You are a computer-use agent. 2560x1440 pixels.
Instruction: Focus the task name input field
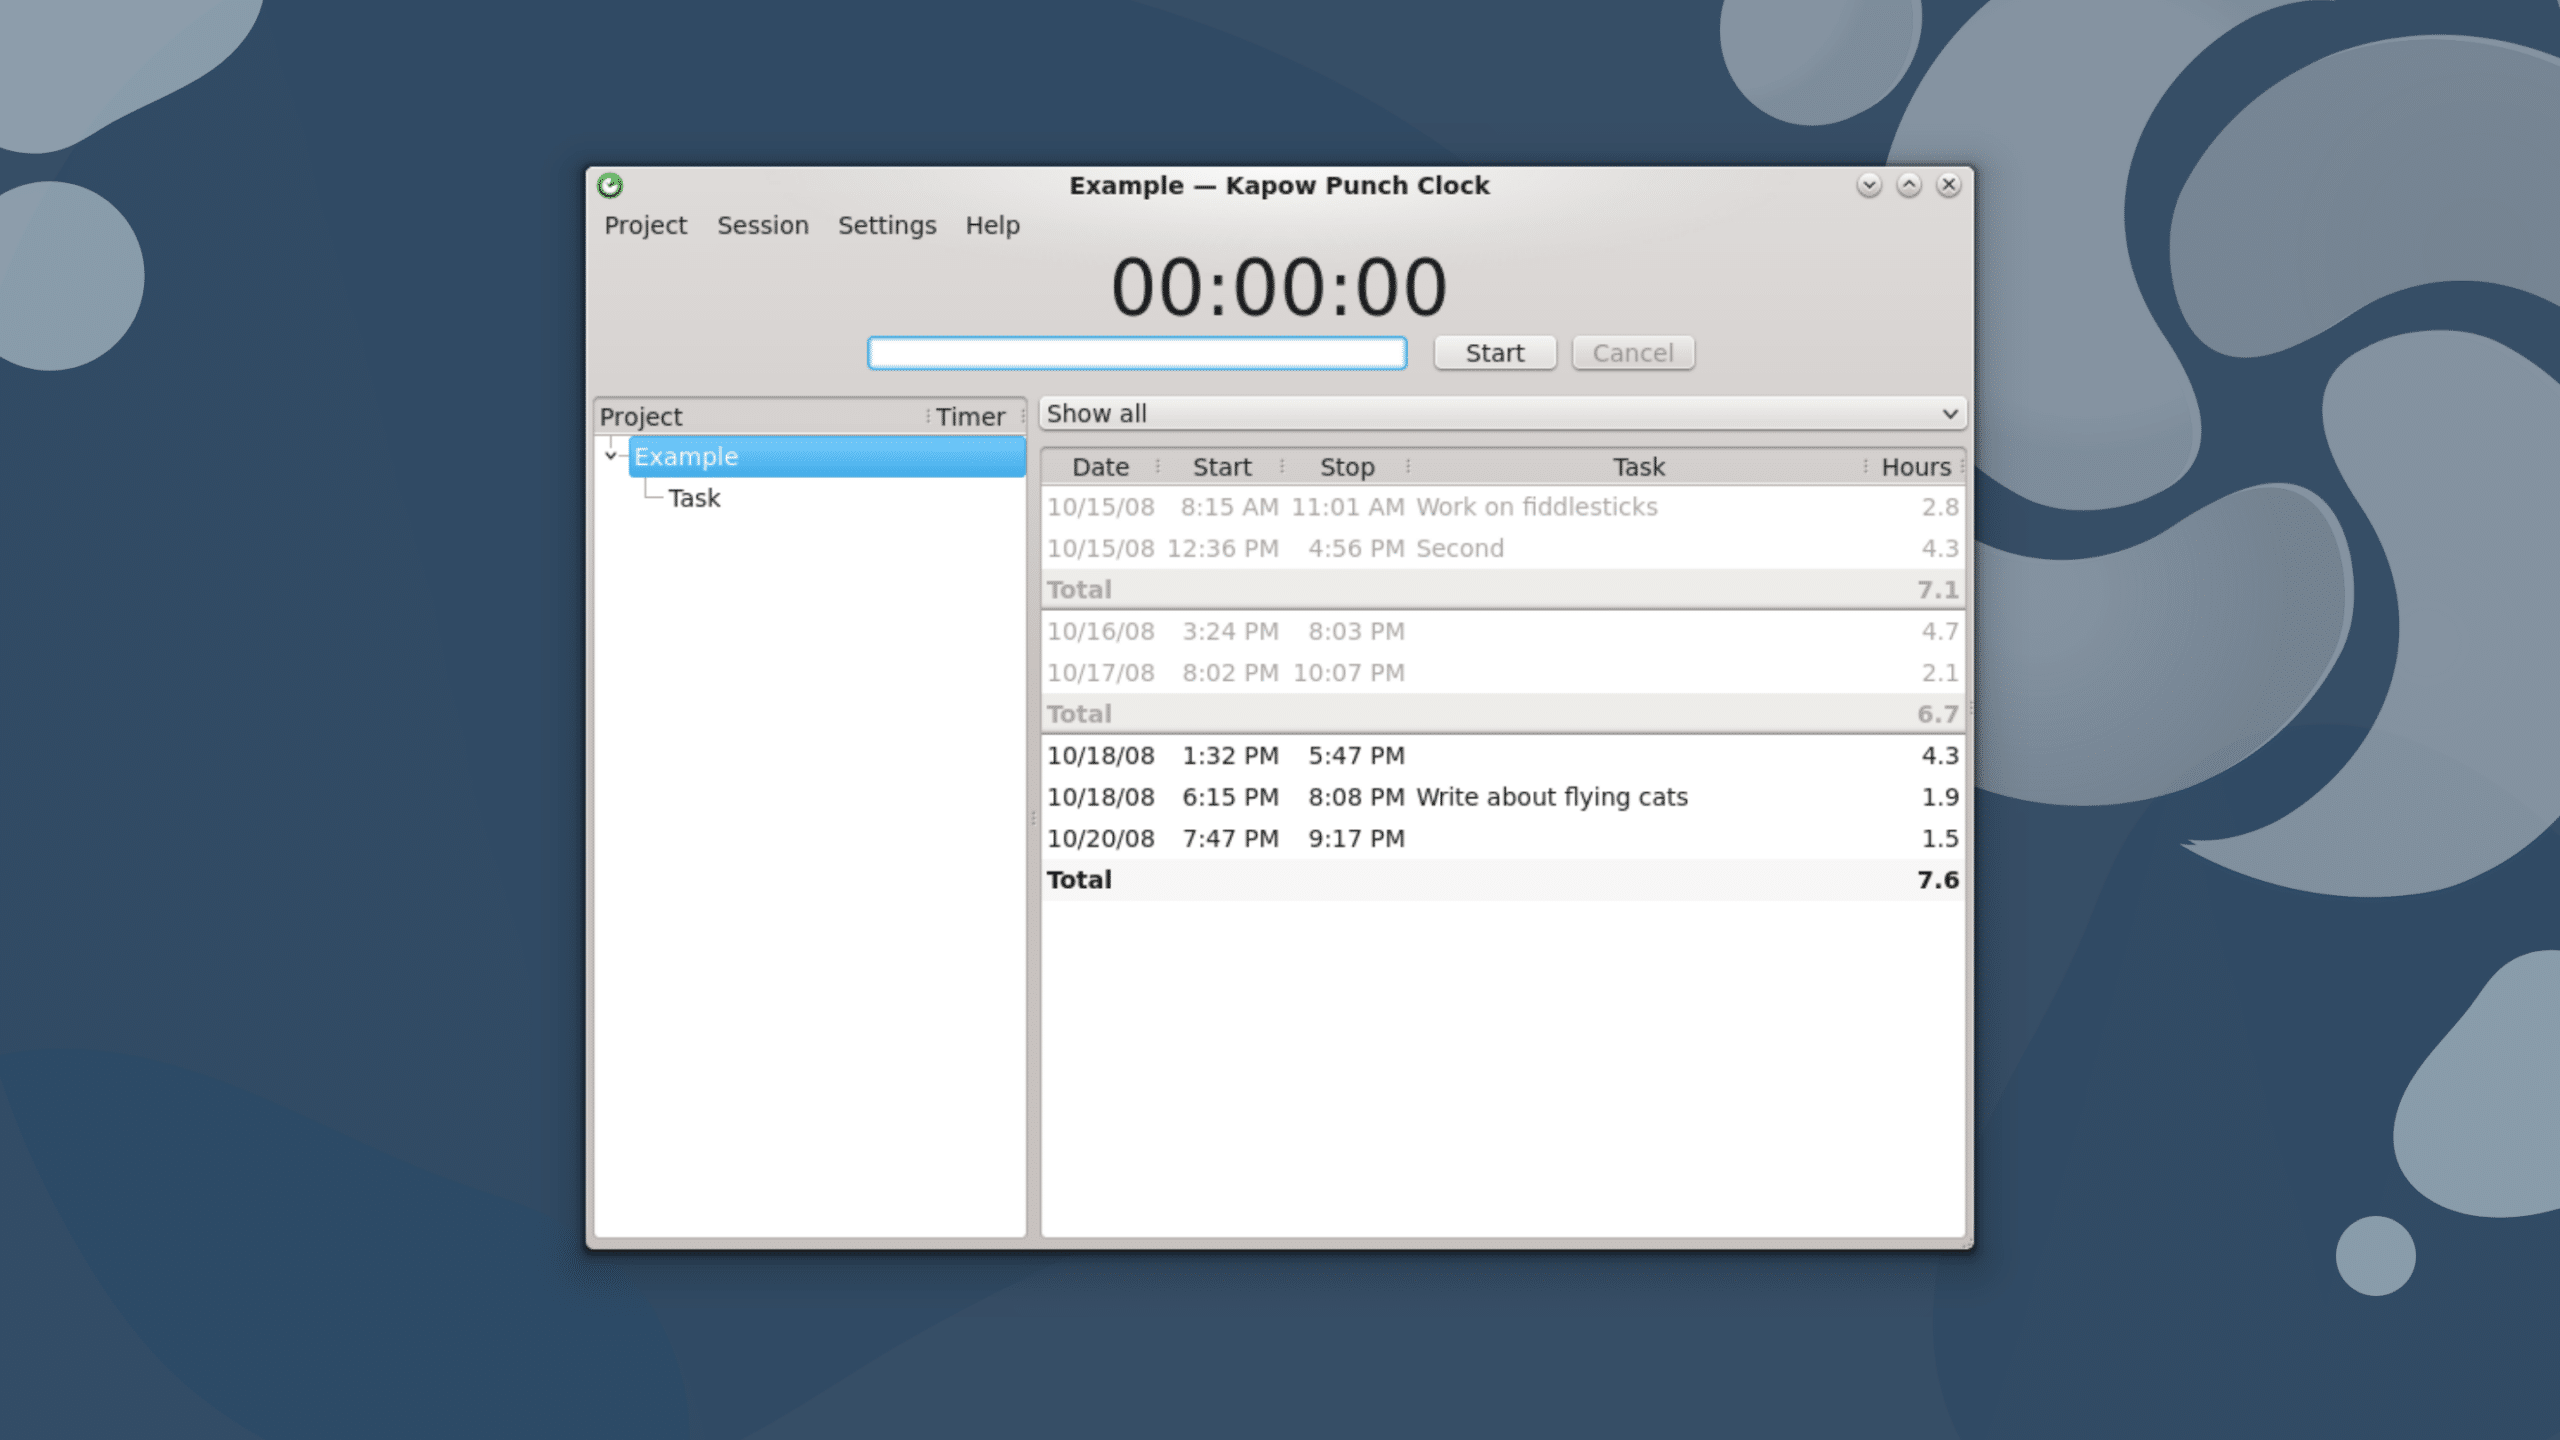tap(1137, 353)
